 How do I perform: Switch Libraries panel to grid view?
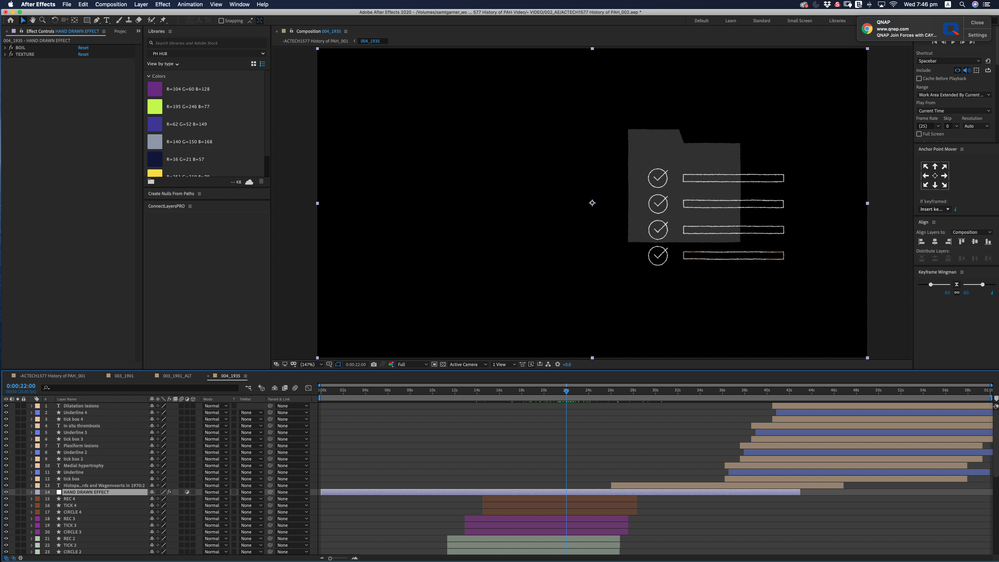pos(254,64)
